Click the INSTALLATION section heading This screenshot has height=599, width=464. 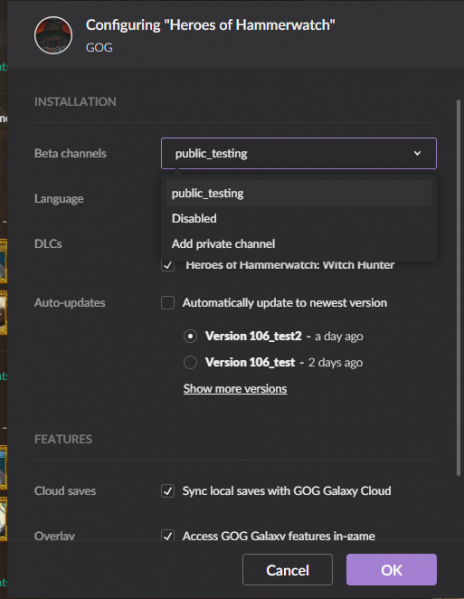click(75, 102)
